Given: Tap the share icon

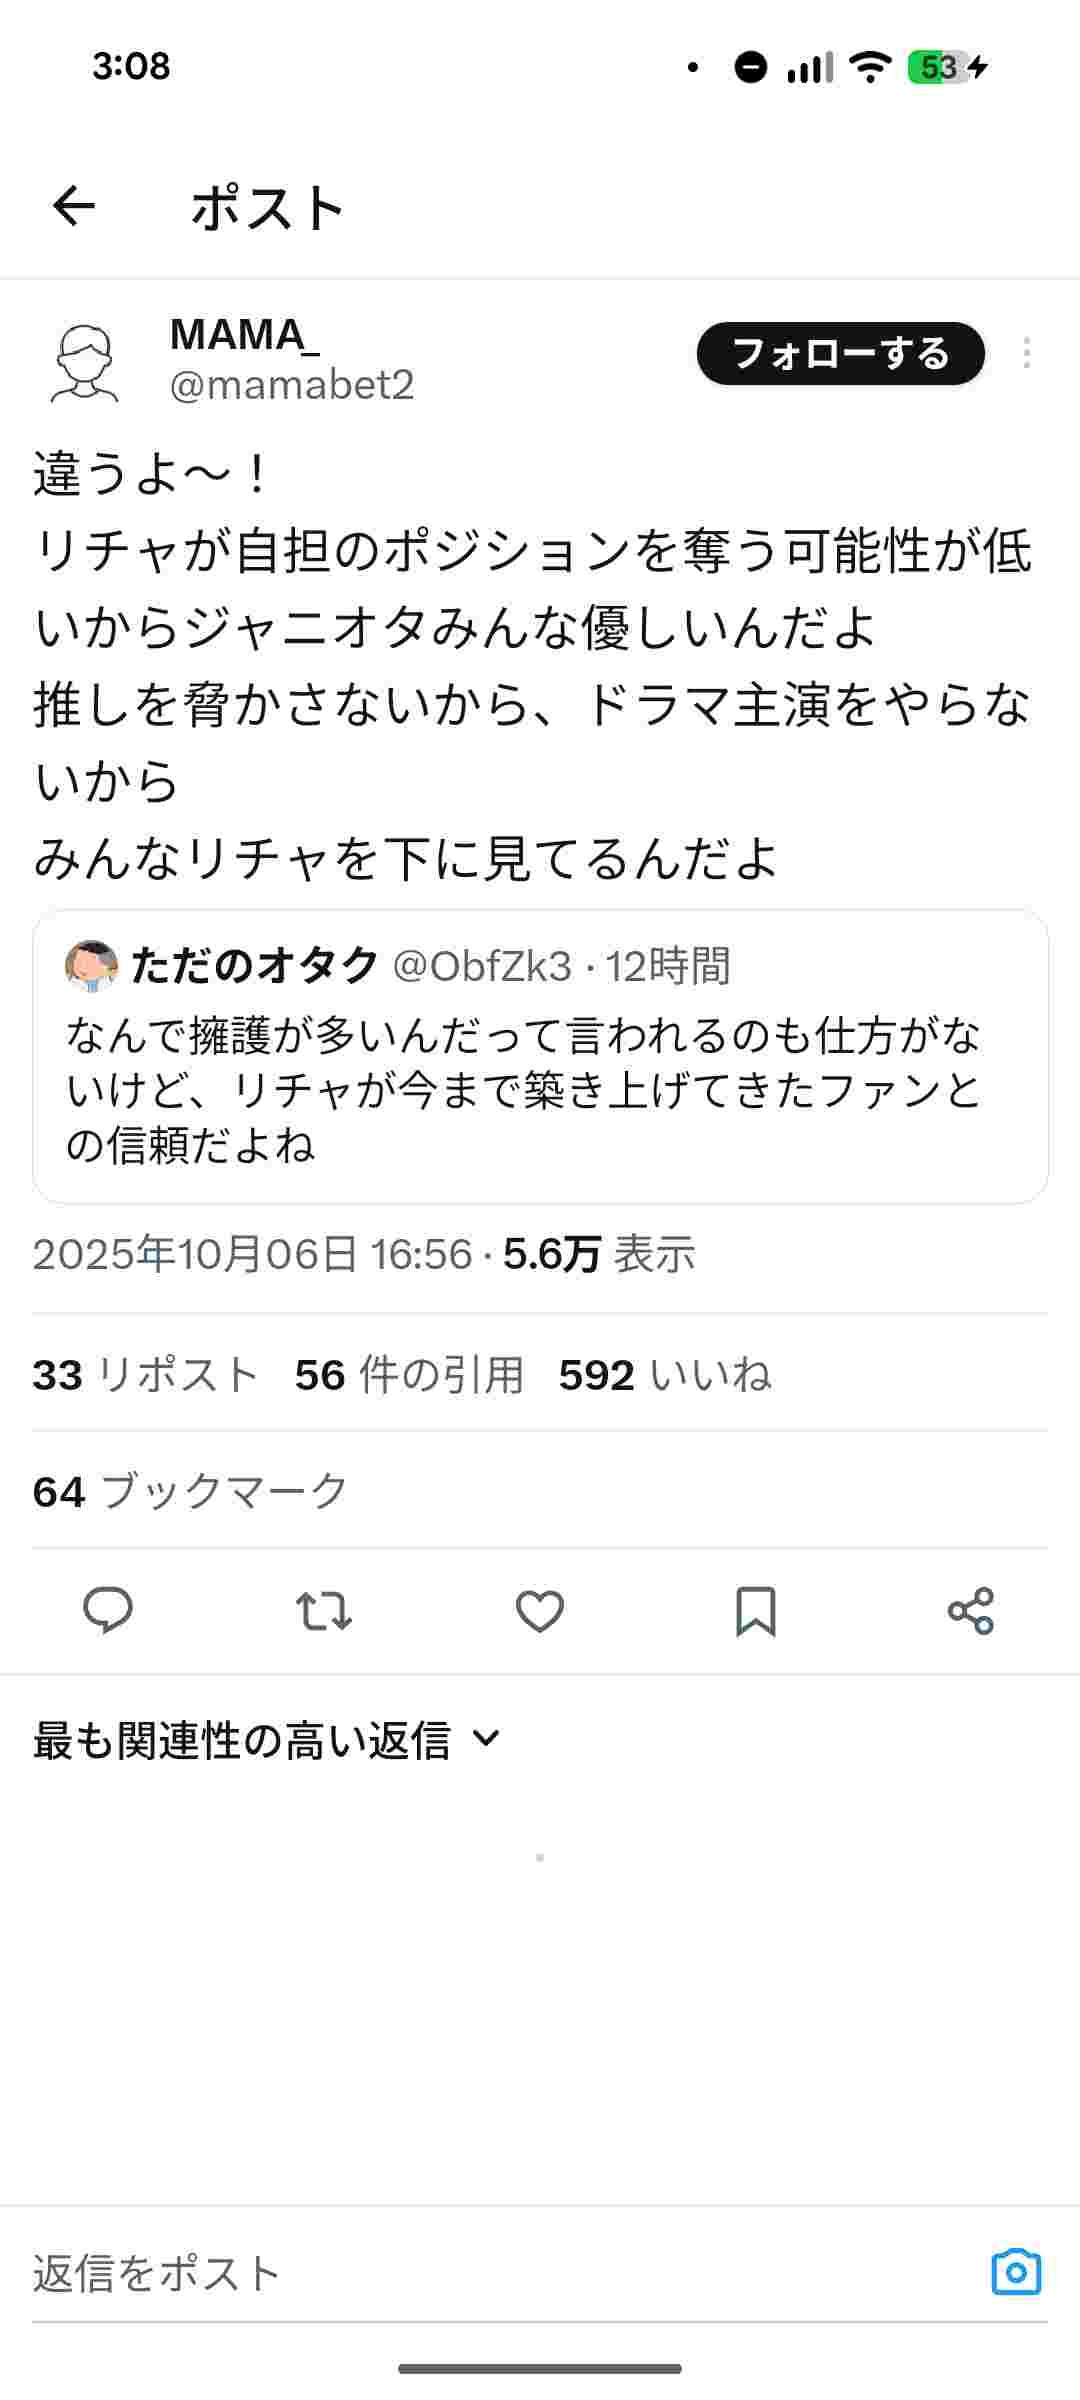Looking at the screenshot, I should tap(971, 1611).
